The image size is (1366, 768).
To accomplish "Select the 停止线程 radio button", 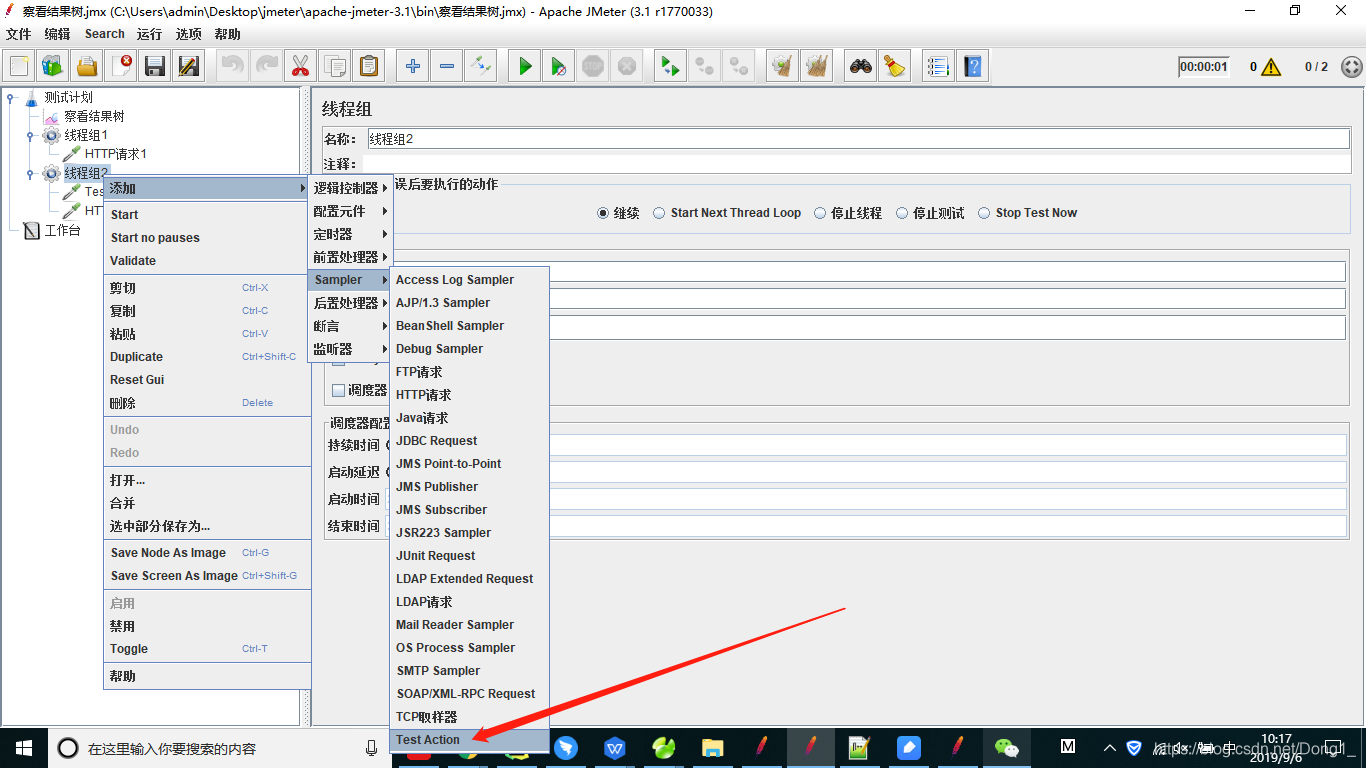I will click(820, 213).
